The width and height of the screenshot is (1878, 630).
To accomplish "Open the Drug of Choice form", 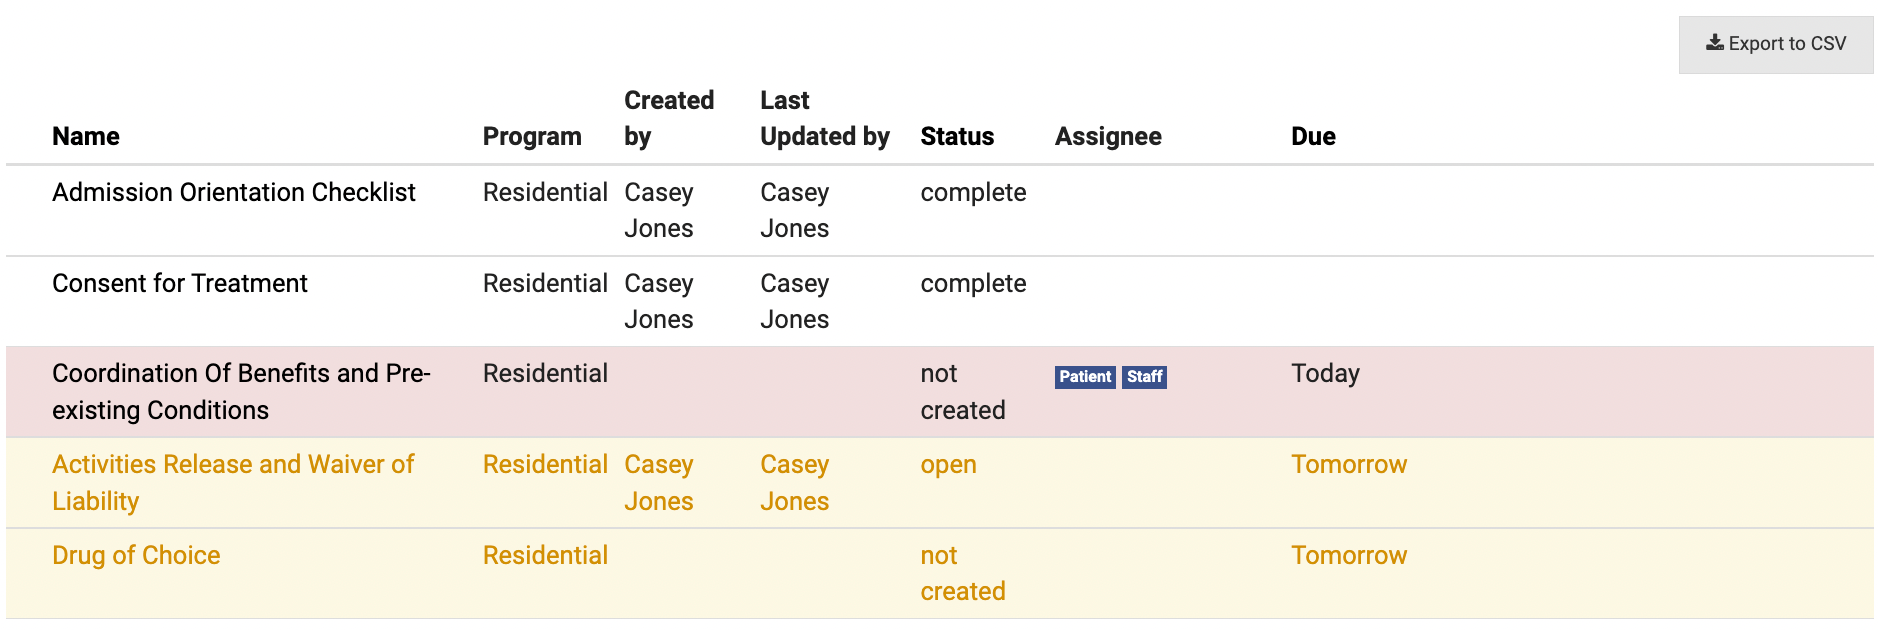I will pos(136,556).
